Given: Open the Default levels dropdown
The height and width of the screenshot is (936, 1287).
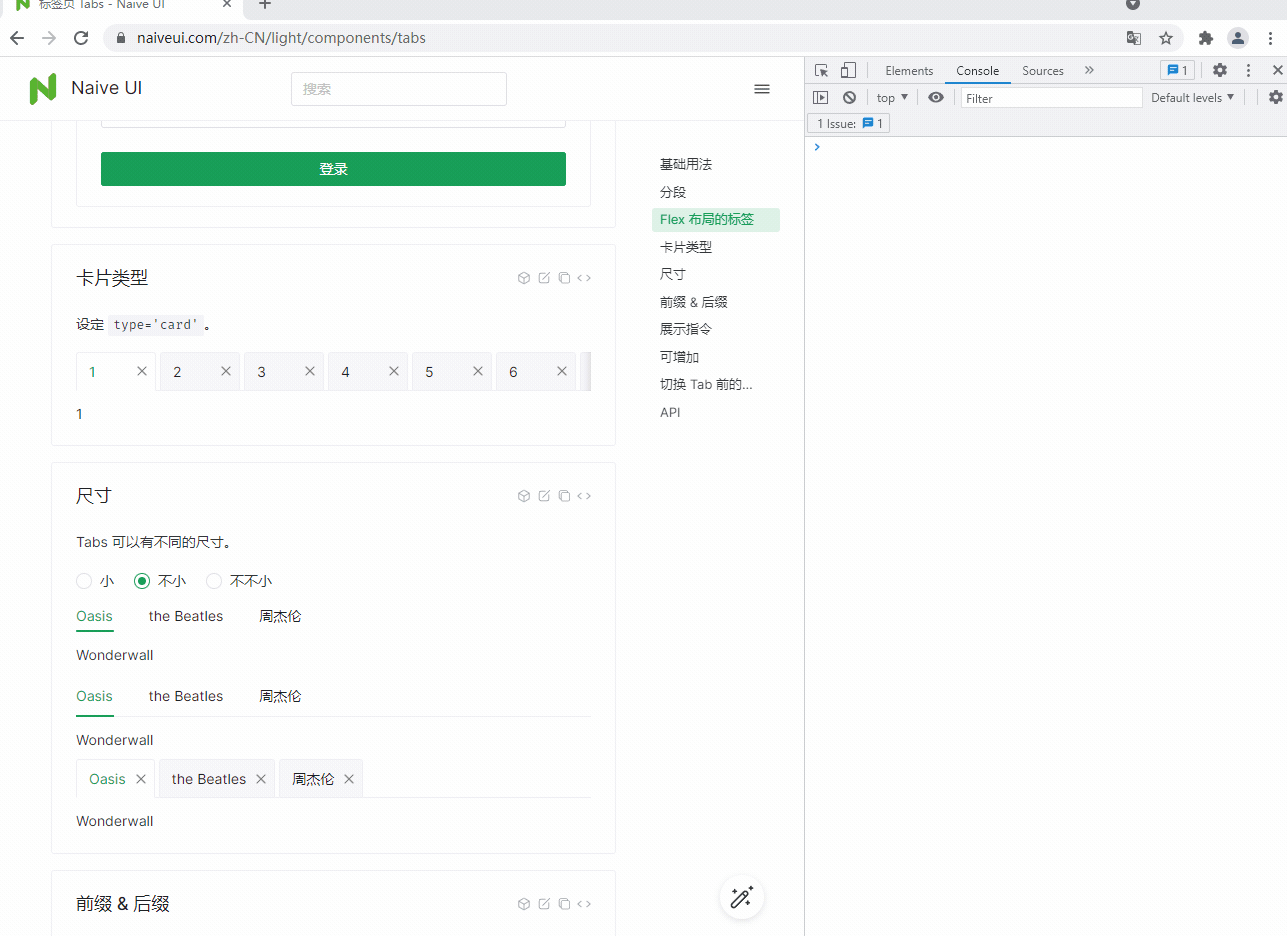Looking at the screenshot, I should [x=1192, y=97].
